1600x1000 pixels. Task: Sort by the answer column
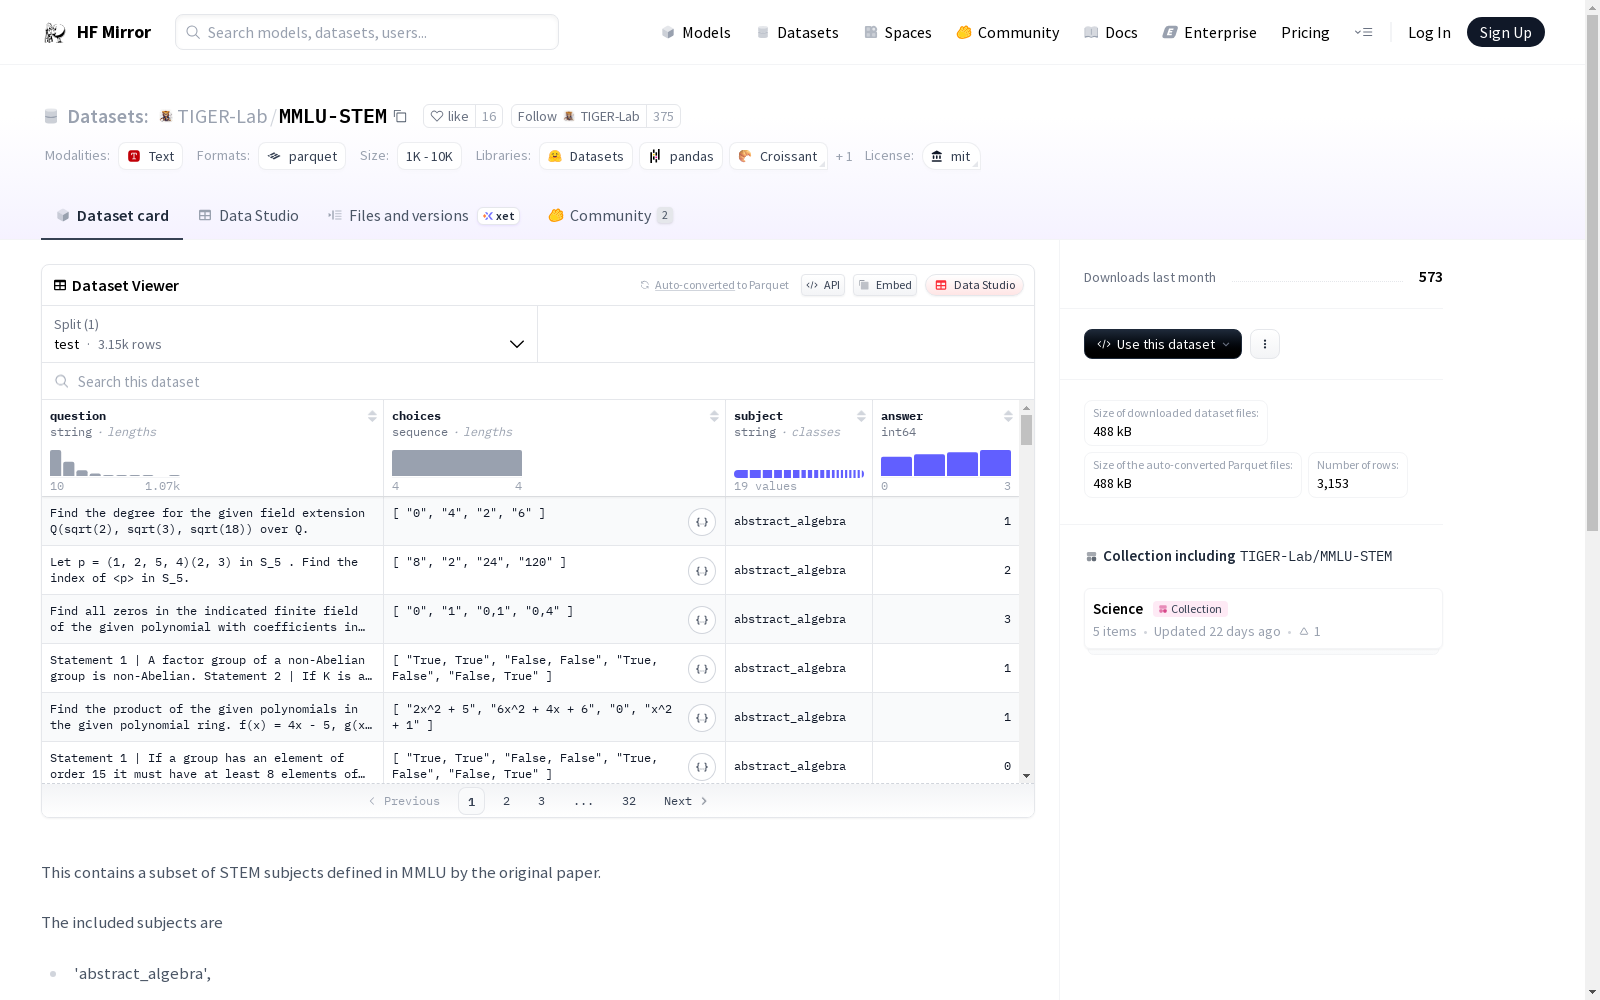(x=1008, y=416)
